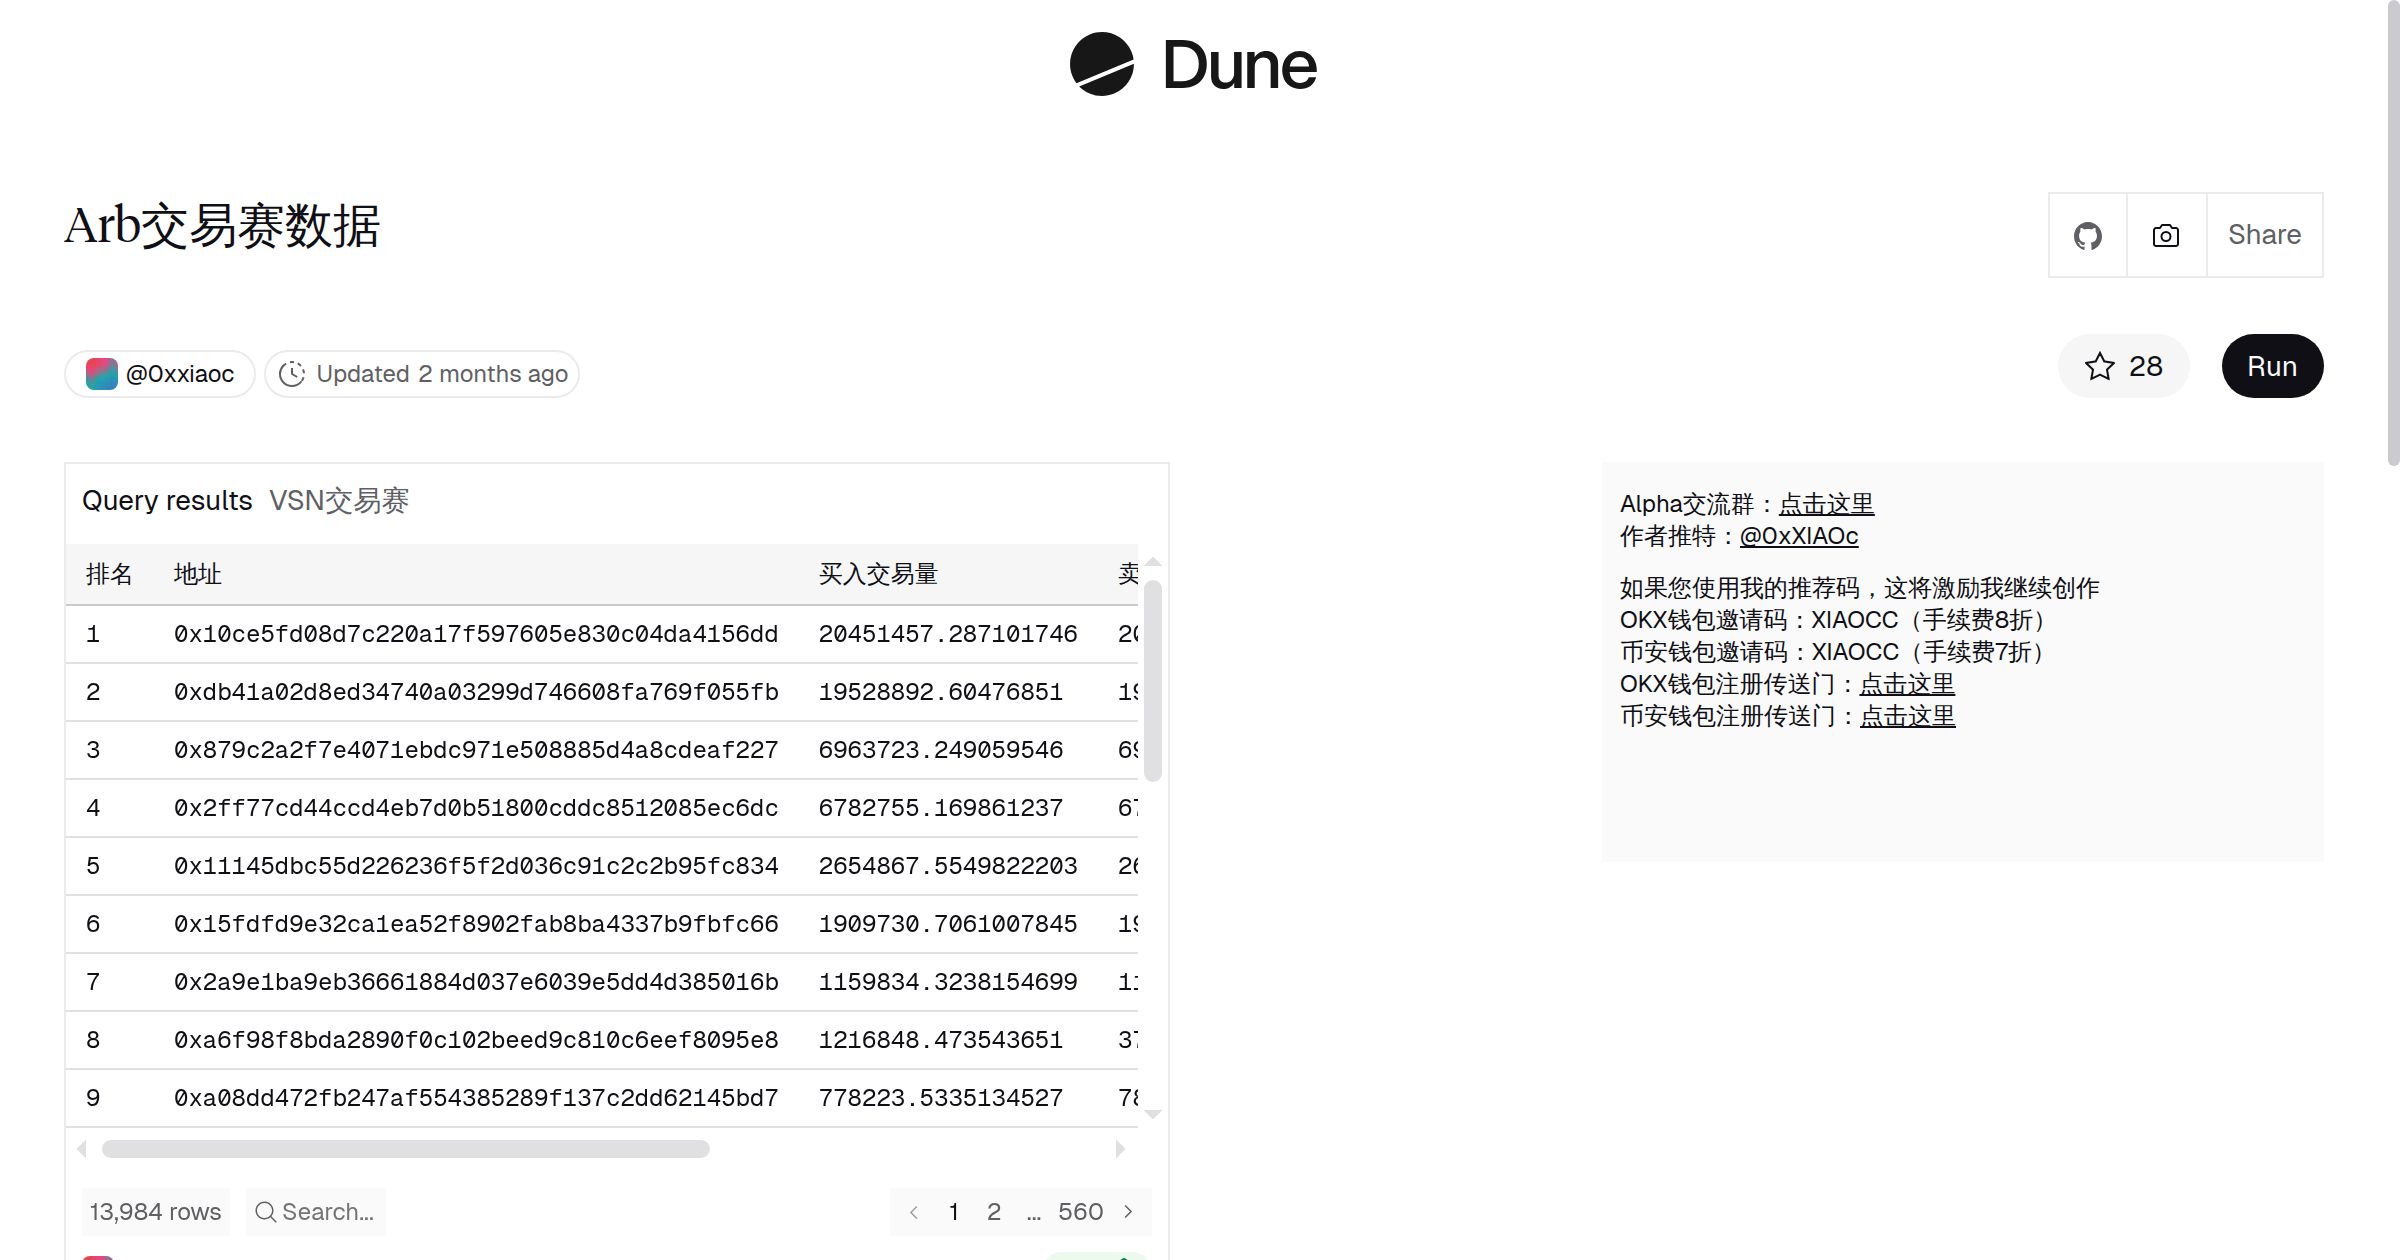Jump to results page 560

(x=1080, y=1211)
